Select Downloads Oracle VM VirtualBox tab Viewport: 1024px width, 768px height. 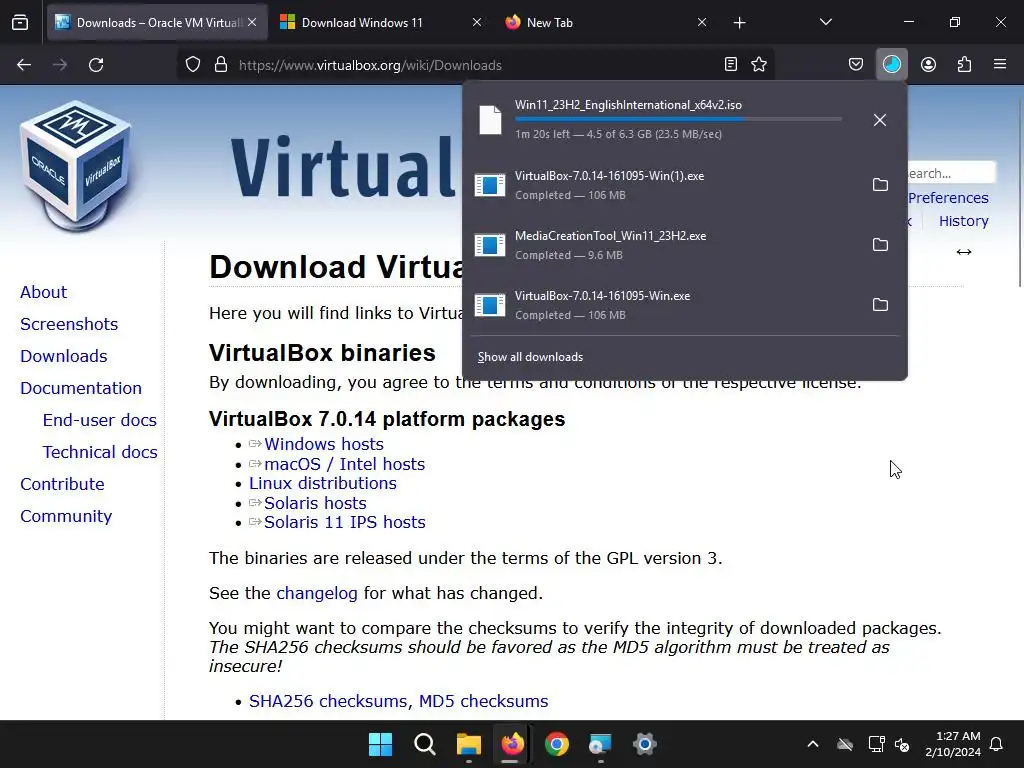tap(157, 22)
